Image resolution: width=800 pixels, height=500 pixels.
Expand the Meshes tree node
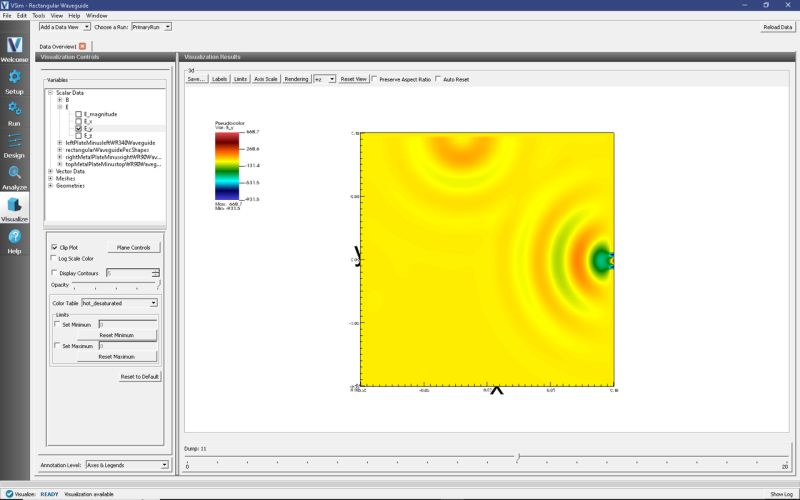tap(51, 179)
